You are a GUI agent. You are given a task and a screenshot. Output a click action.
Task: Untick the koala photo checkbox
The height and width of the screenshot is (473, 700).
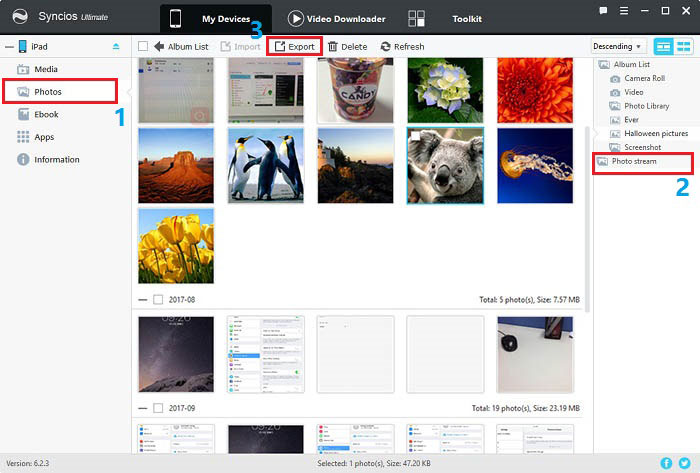415,136
